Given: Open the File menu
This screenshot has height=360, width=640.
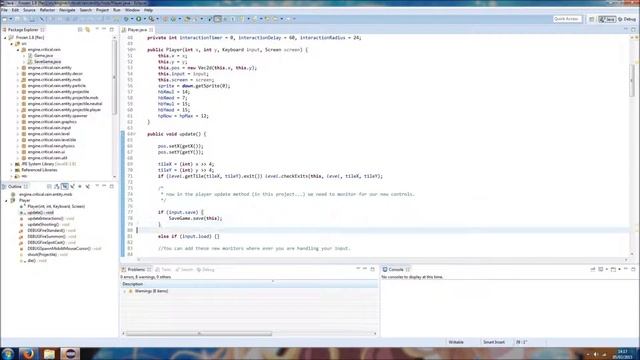Looking at the screenshot, I should point(4,10).
